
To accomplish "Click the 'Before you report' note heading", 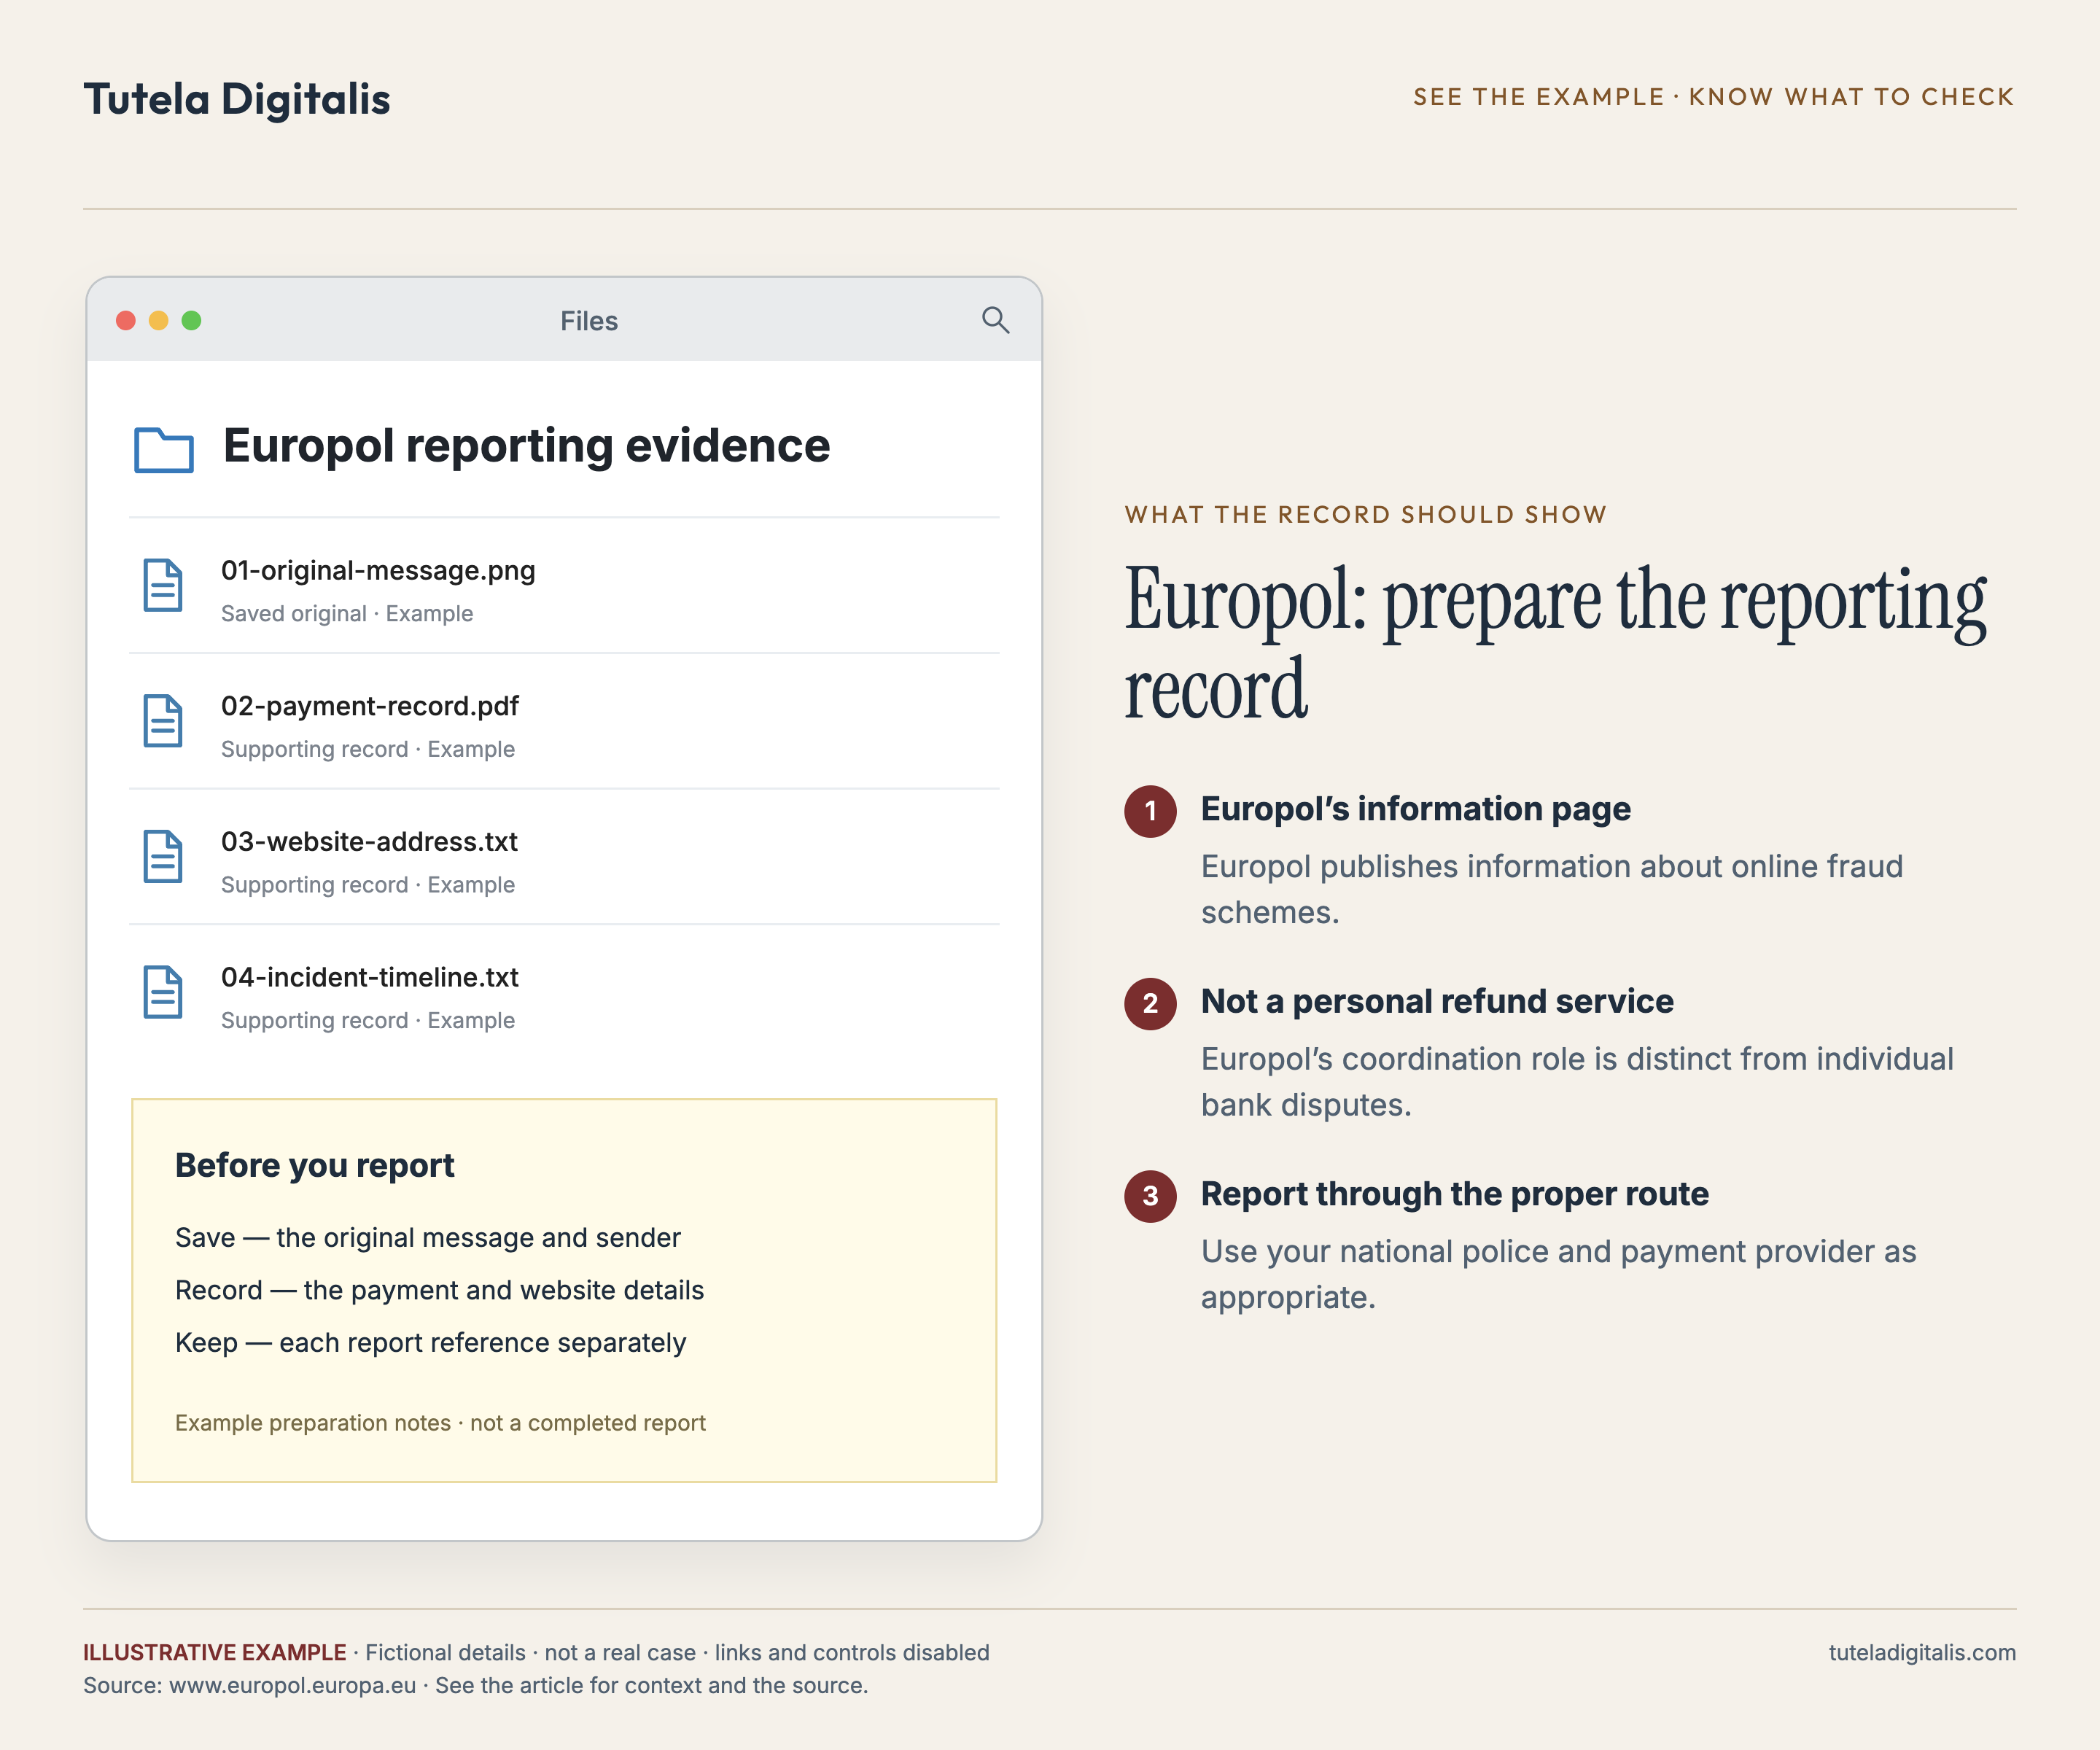I will click(315, 1166).
